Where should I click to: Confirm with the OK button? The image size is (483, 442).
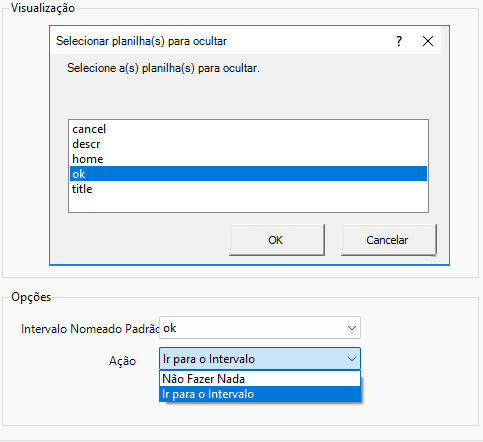point(277,240)
